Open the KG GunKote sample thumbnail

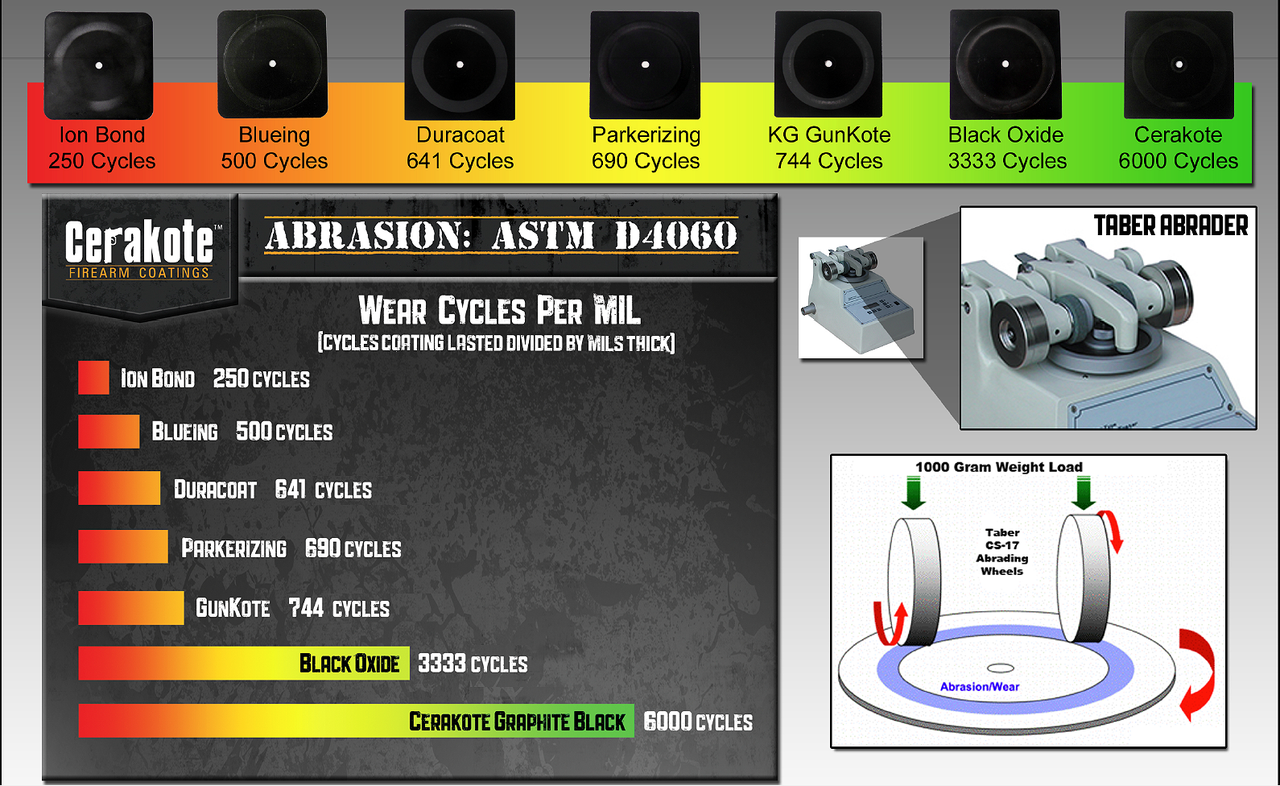point(827,65)
